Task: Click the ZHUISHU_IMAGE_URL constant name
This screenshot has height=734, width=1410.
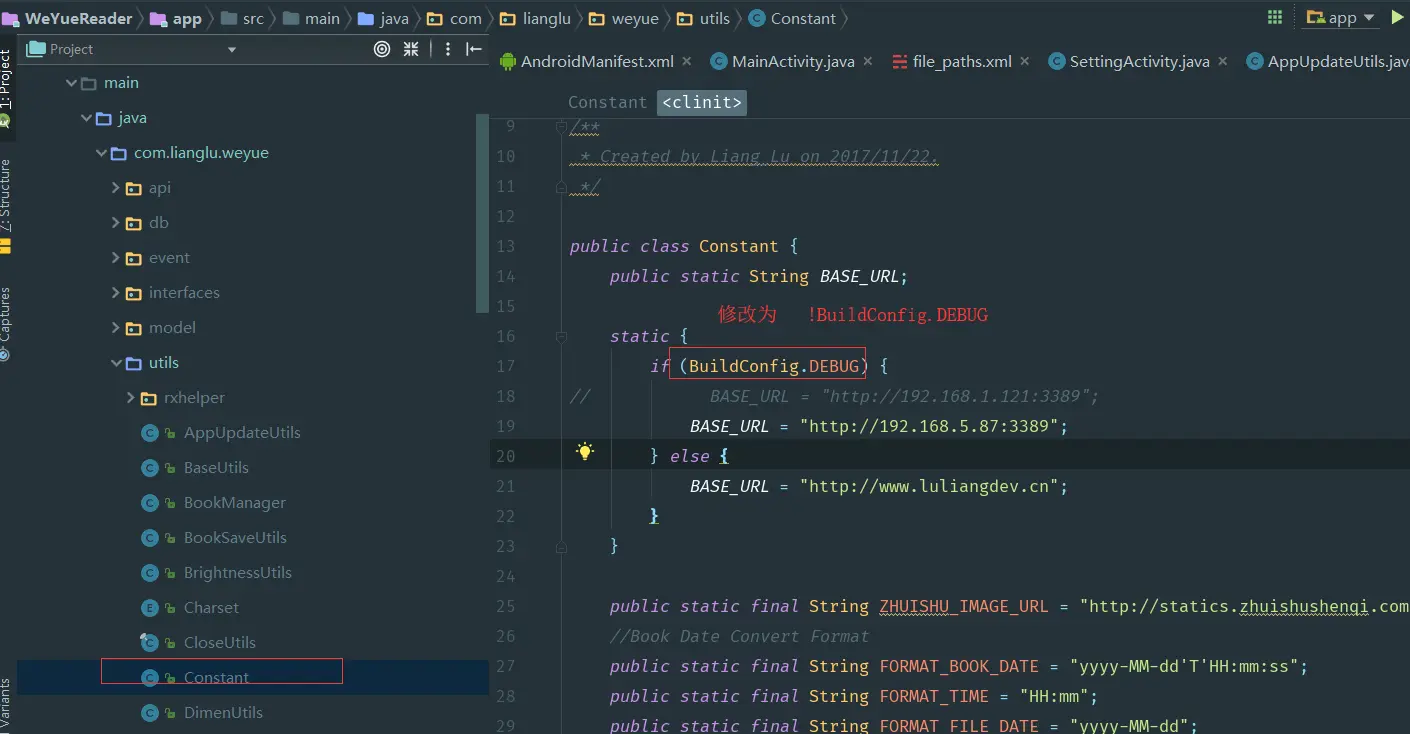Action: point(964,606)
